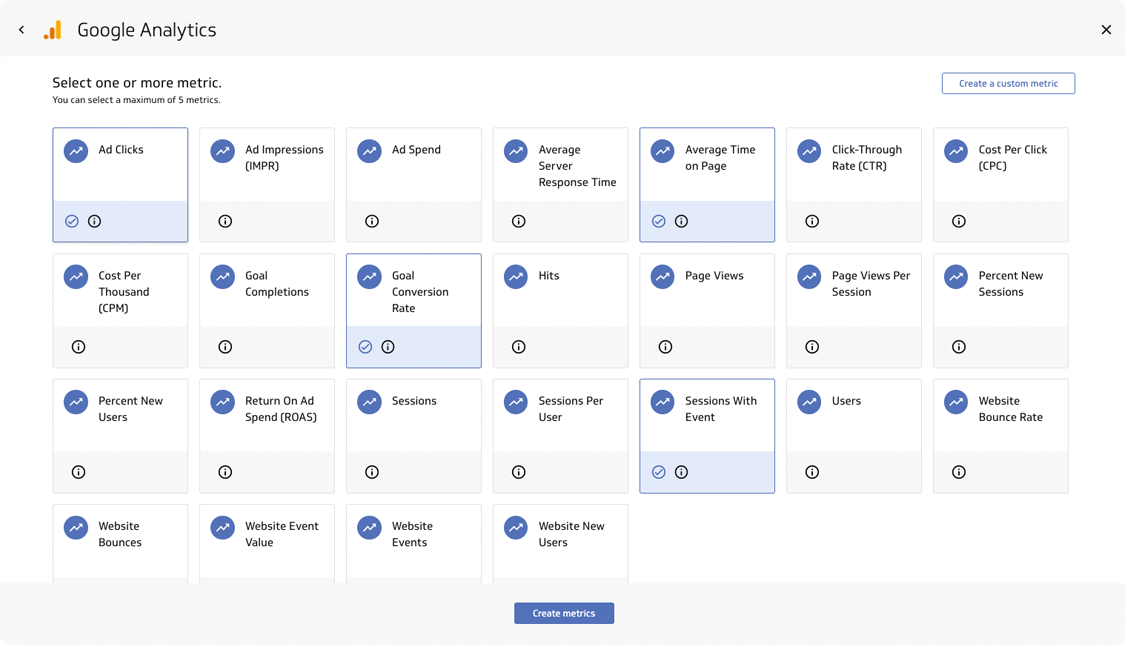Image resolution: width=1125 pixels, height=645 pixels.
Task: Click info icon on Sessions Per User
Action: pyautogui.click(x=519, y=472)
